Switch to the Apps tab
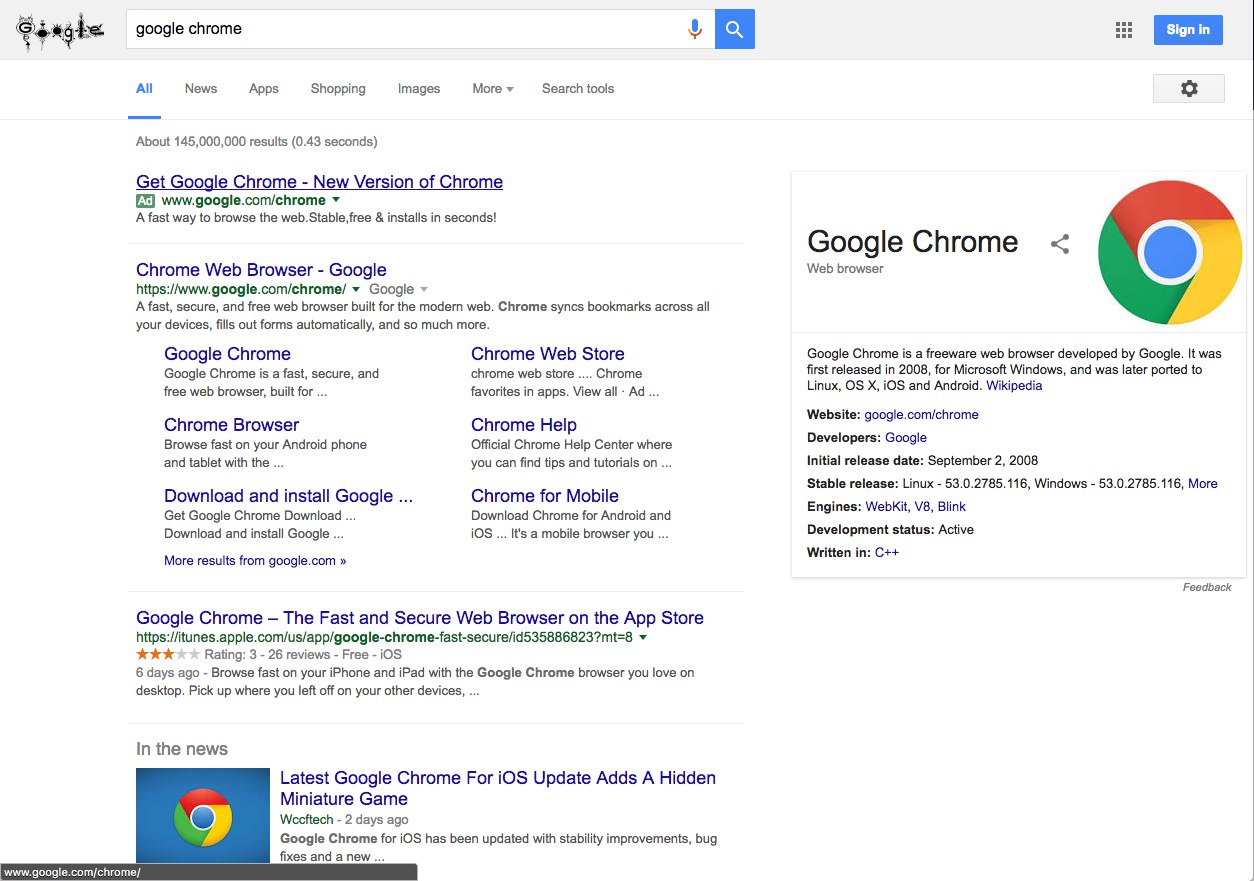This screenshot has height=881, width=1254. [x=264, y=89]
